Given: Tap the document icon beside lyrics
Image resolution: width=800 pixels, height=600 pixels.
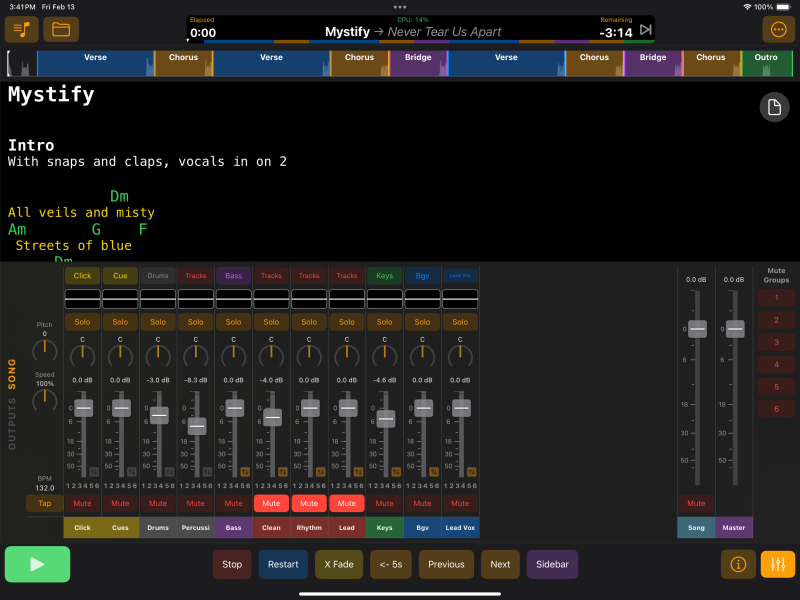Looking at the screenshot, I should 774,108.
